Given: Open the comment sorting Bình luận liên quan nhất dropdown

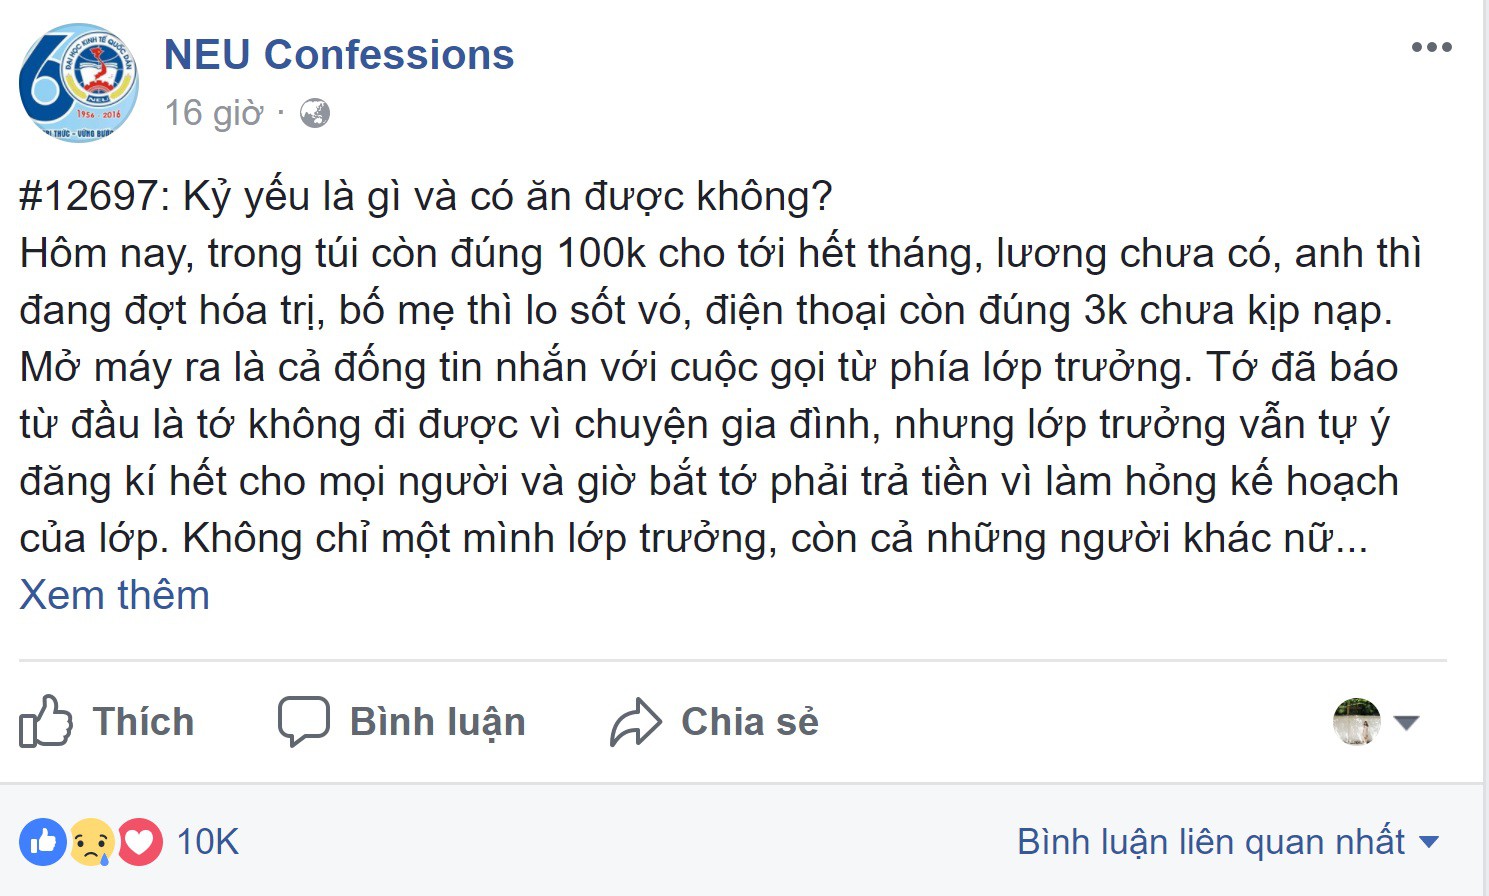Looking at the screenshot, I should [x=1224, y=841].
